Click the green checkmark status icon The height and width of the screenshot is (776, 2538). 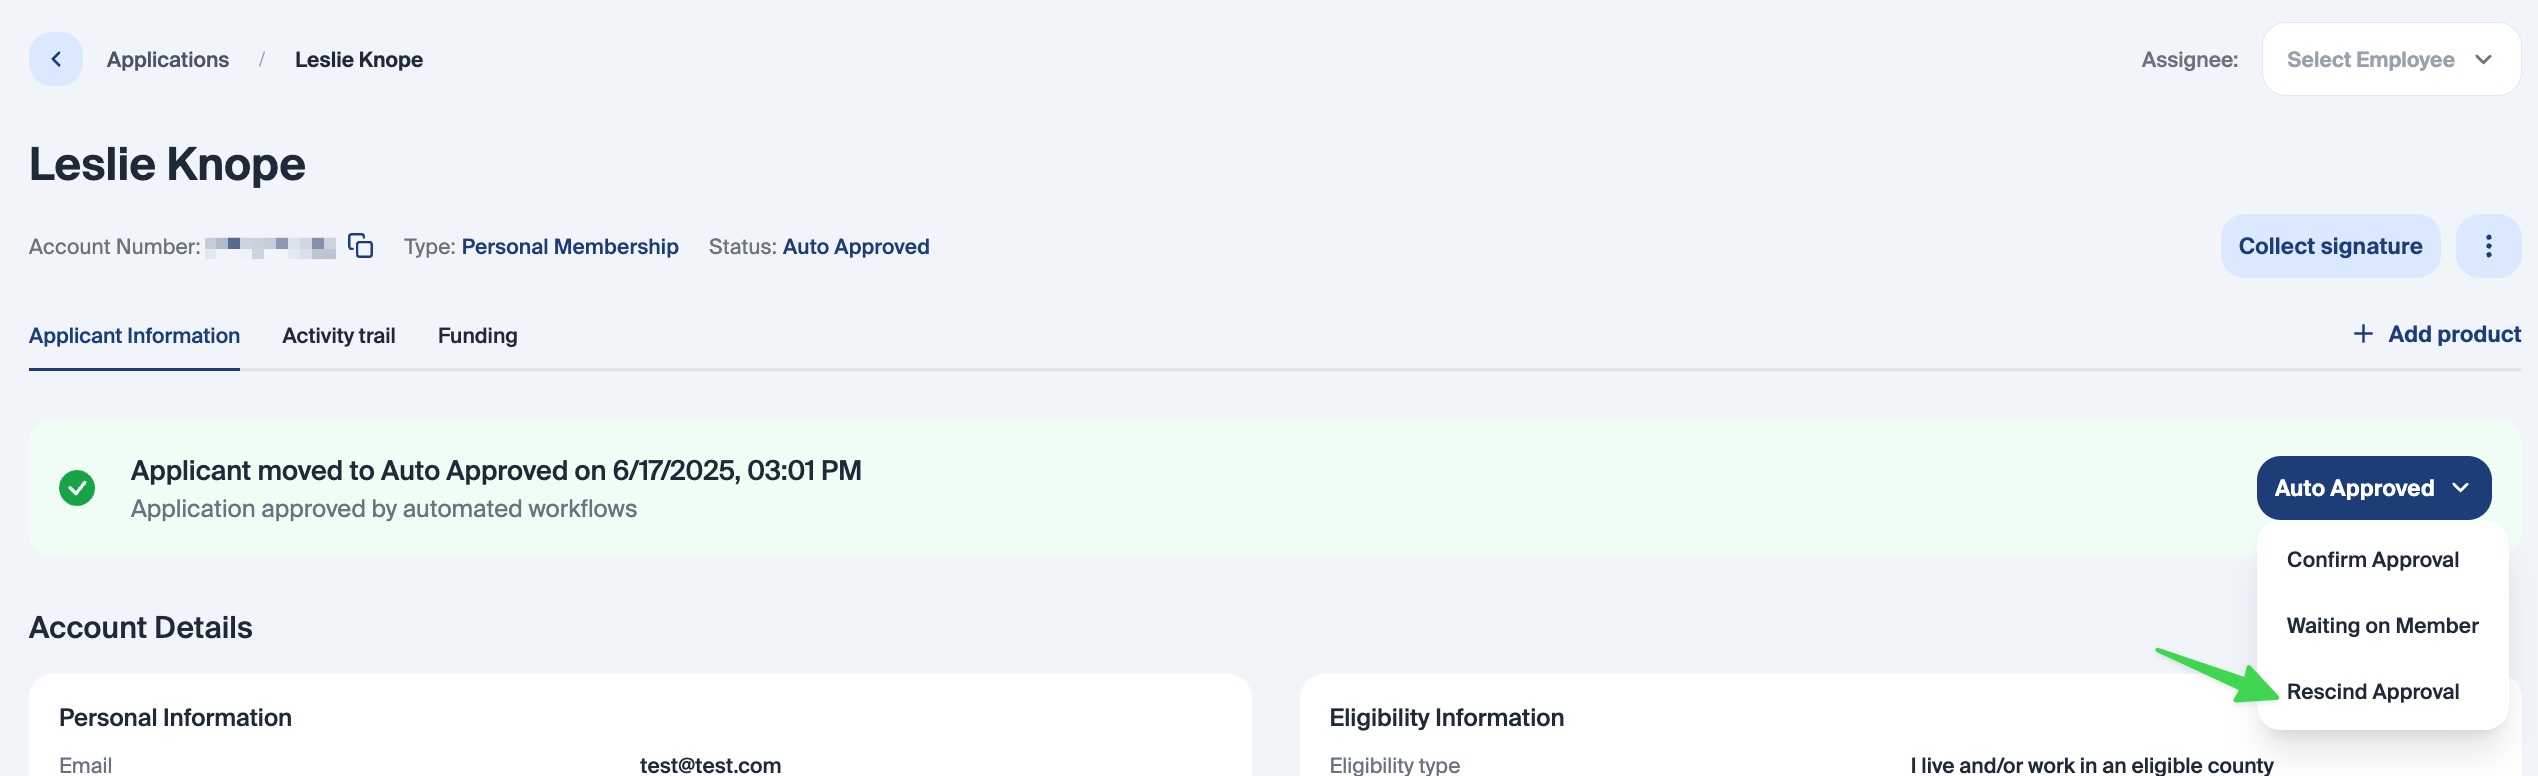click(x=77, y=488)
